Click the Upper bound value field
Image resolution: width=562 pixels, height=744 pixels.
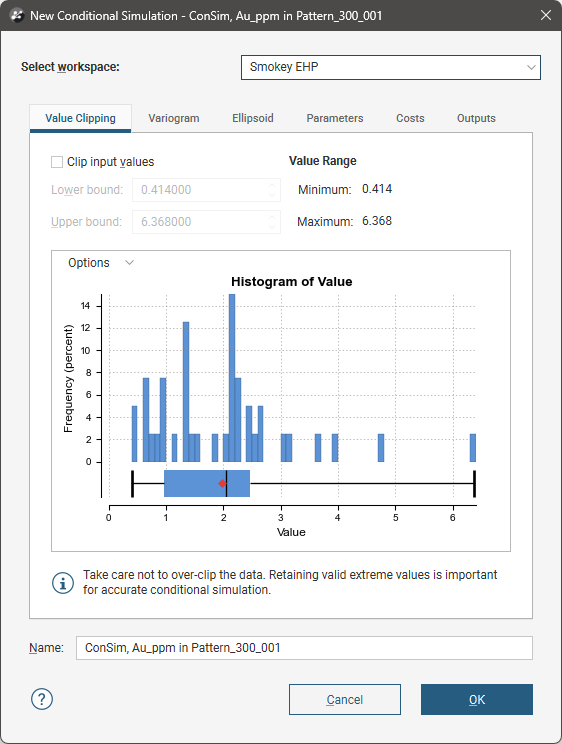tap(206, 222)
